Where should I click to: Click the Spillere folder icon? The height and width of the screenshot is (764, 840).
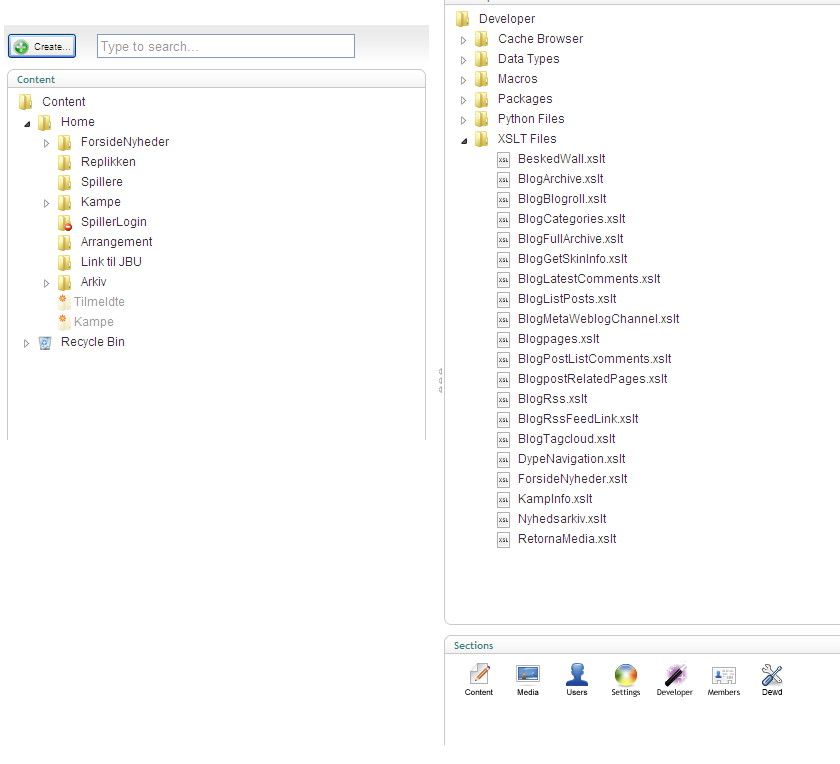[x=64, y=182]
